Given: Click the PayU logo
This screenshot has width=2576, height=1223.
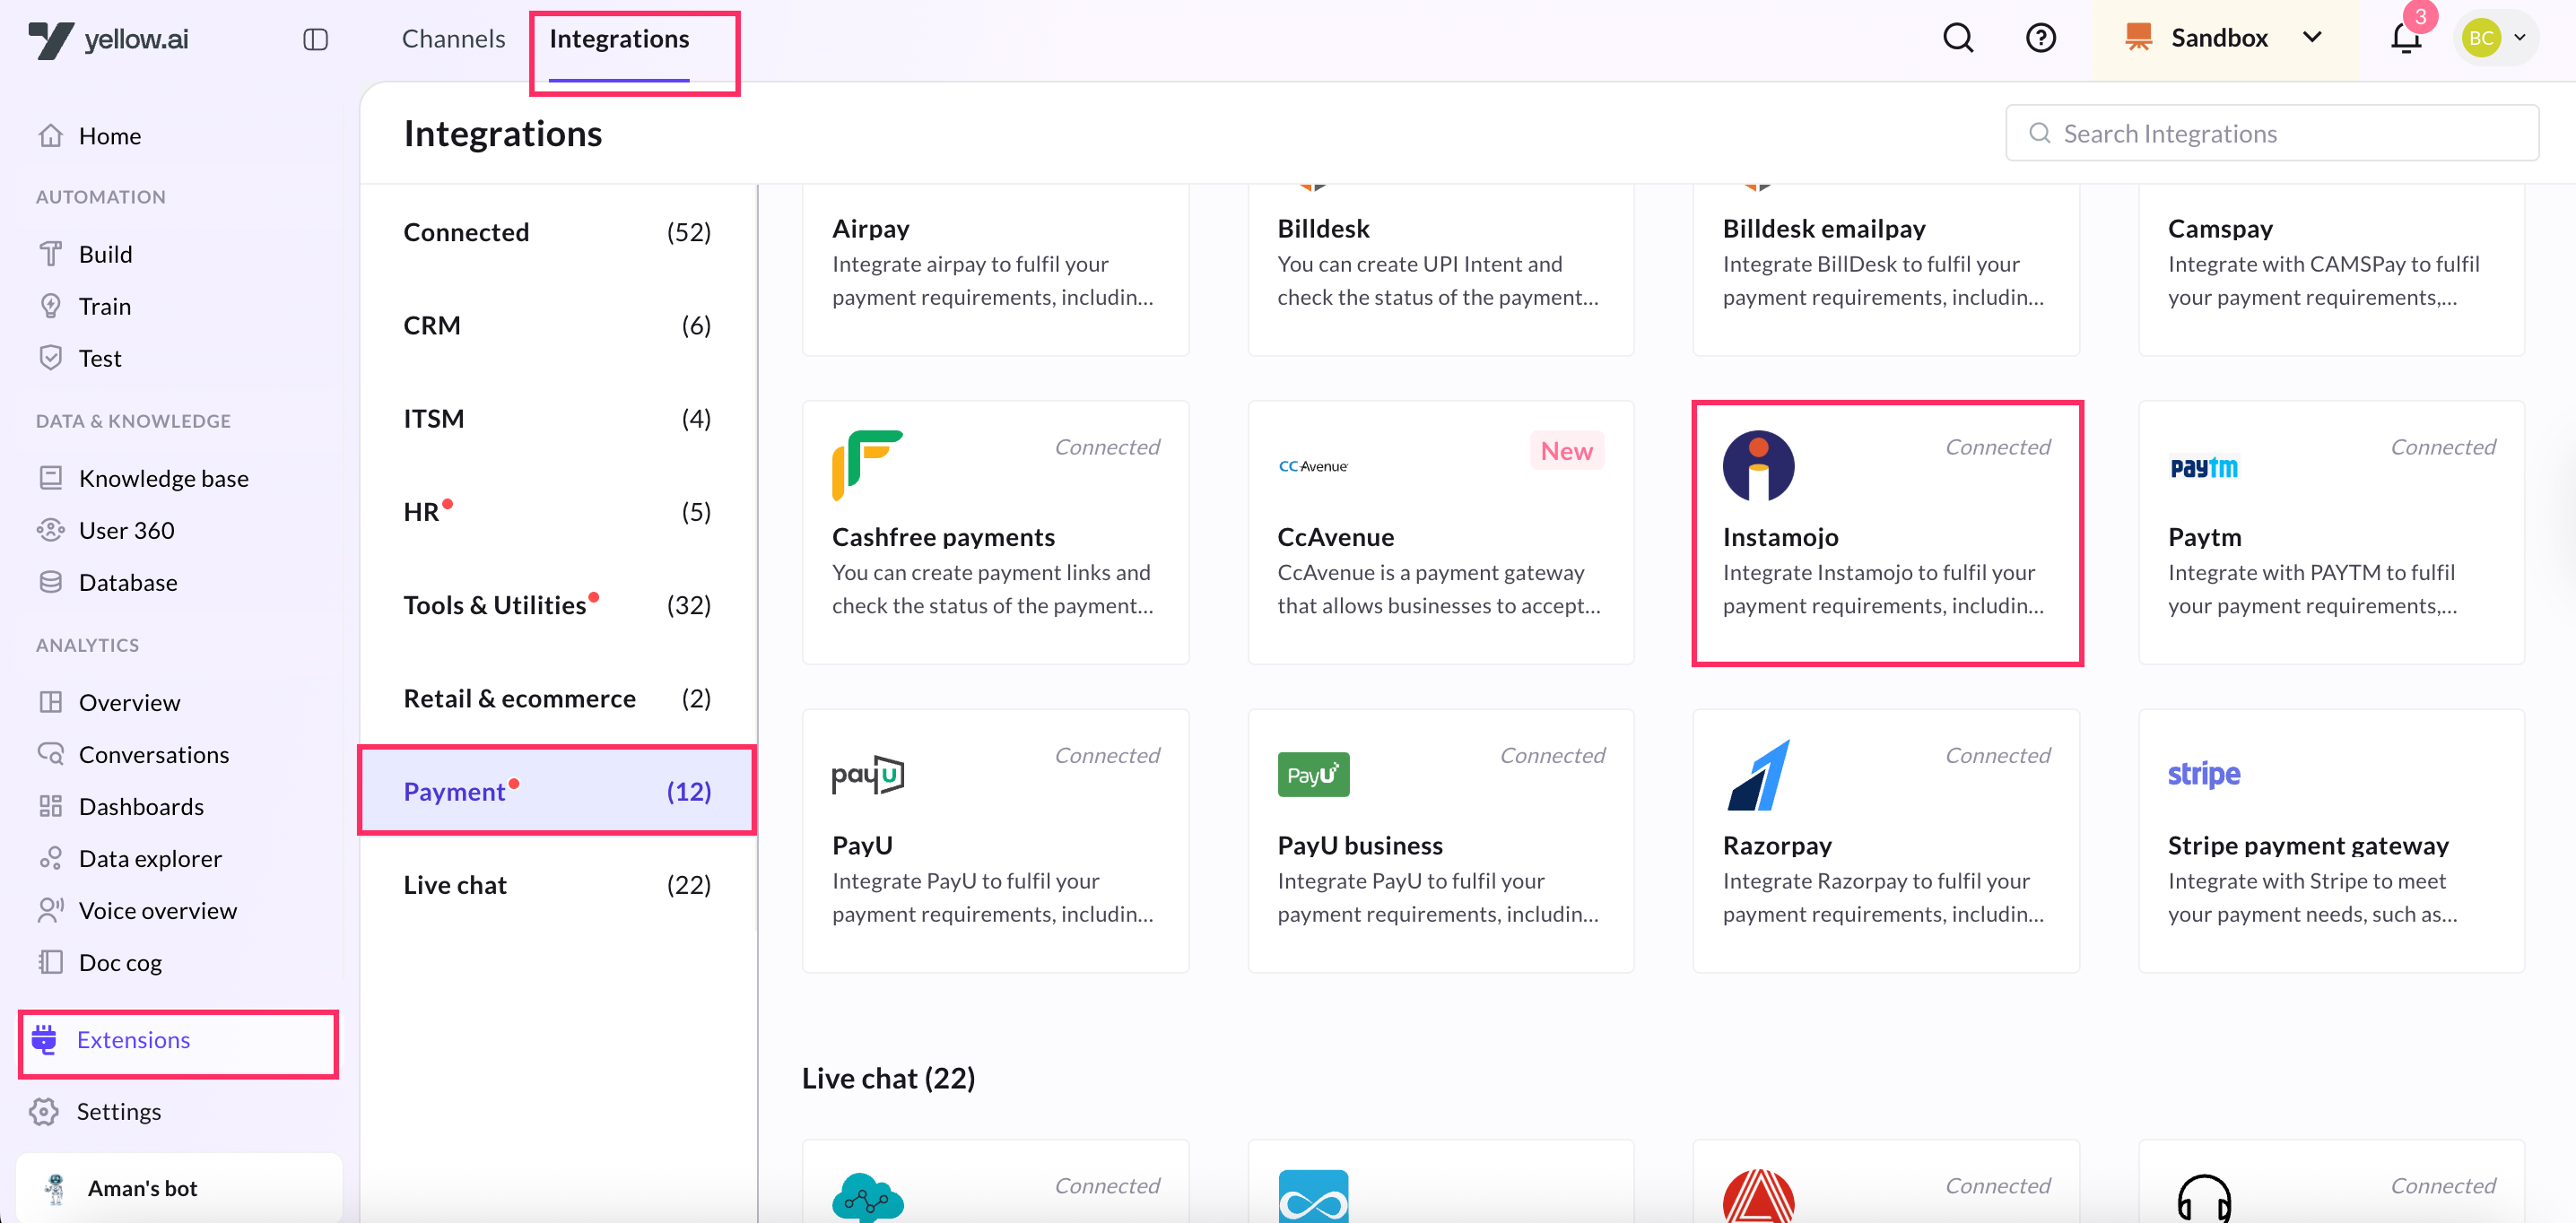Looking at the screenshot, I should 867,774.
